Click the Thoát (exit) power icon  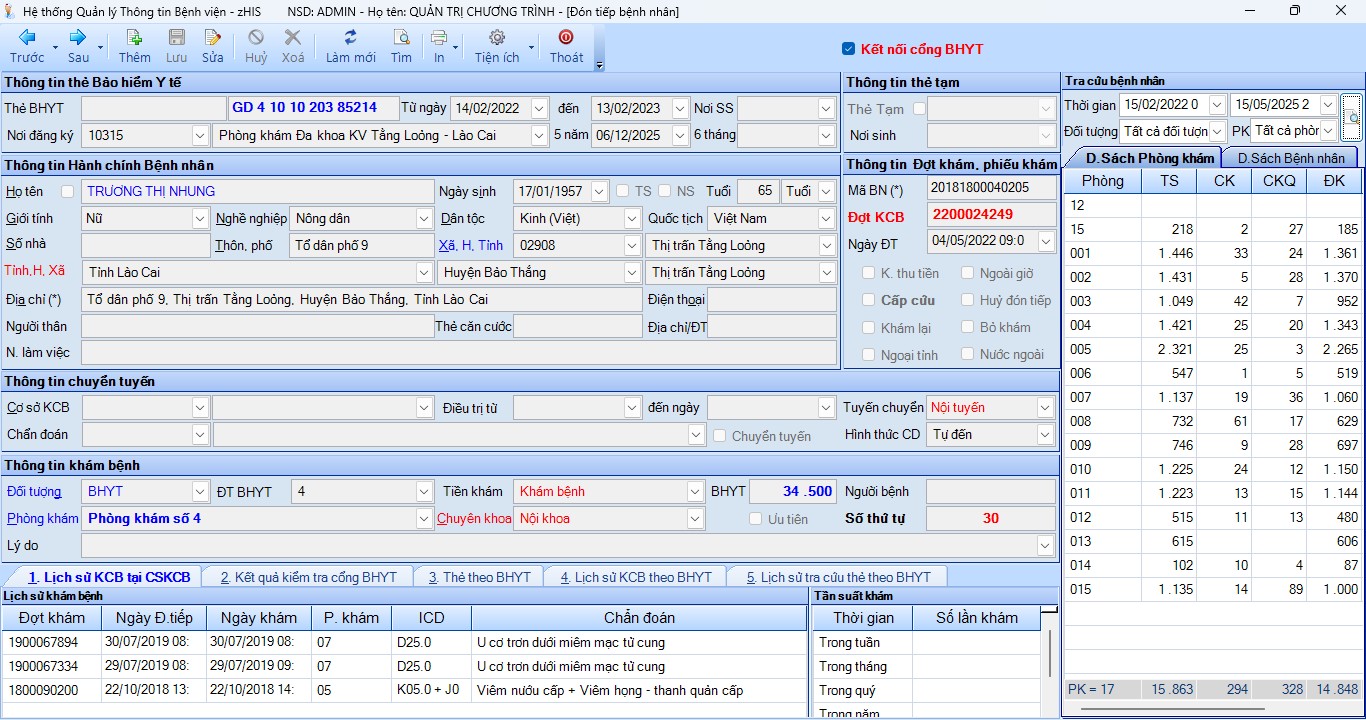(566, 38)
